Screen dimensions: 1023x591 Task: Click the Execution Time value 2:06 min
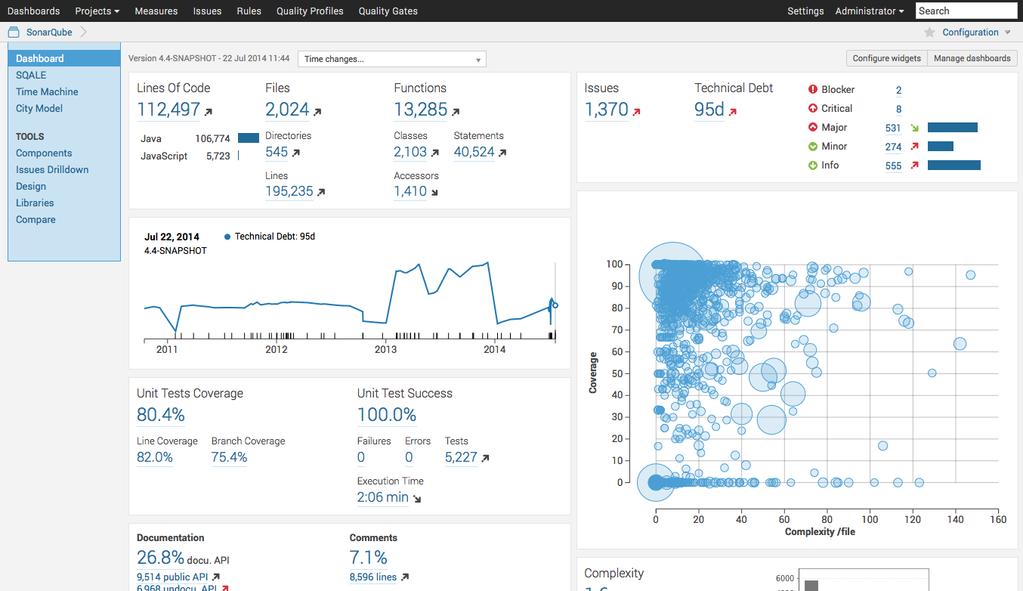pos(382,497)
